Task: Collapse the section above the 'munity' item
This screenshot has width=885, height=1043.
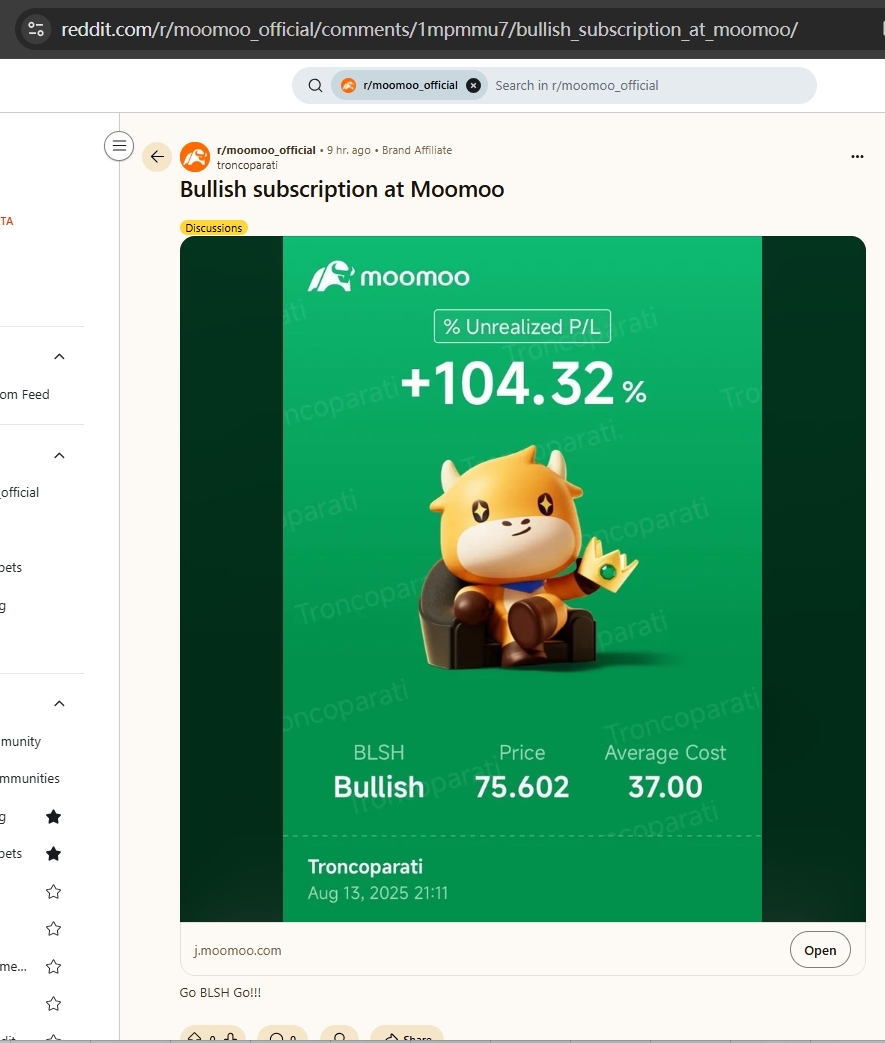Action: [59, 704]
